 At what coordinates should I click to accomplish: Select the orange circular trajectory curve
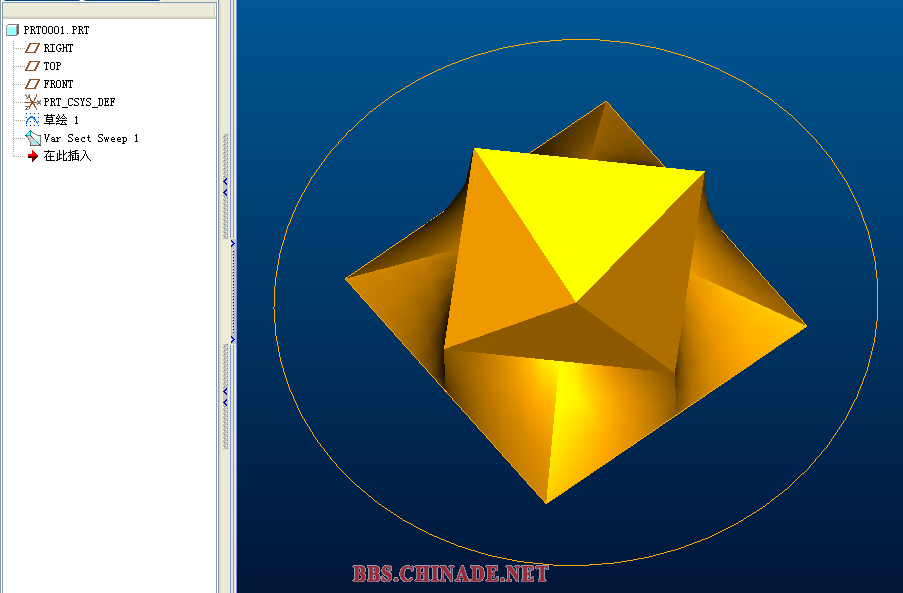(x=276, y=300)
